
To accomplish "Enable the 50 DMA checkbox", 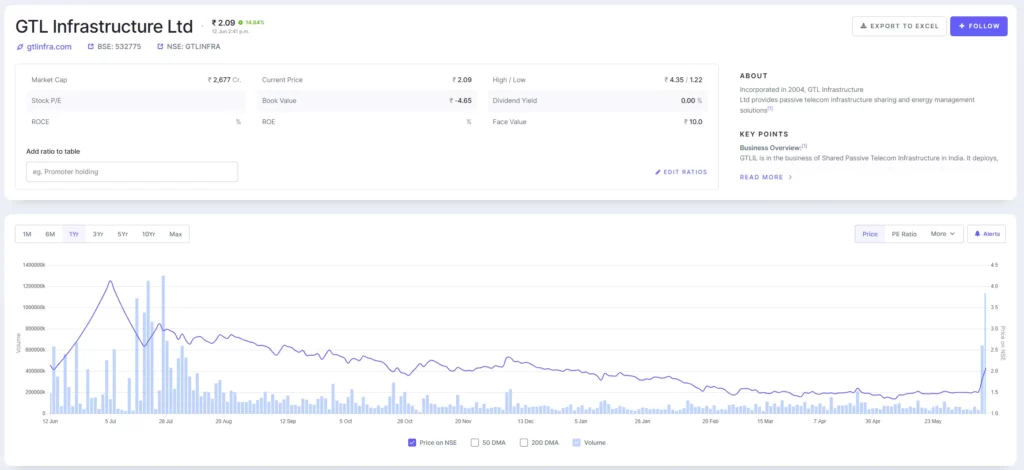I will (474, 442).
